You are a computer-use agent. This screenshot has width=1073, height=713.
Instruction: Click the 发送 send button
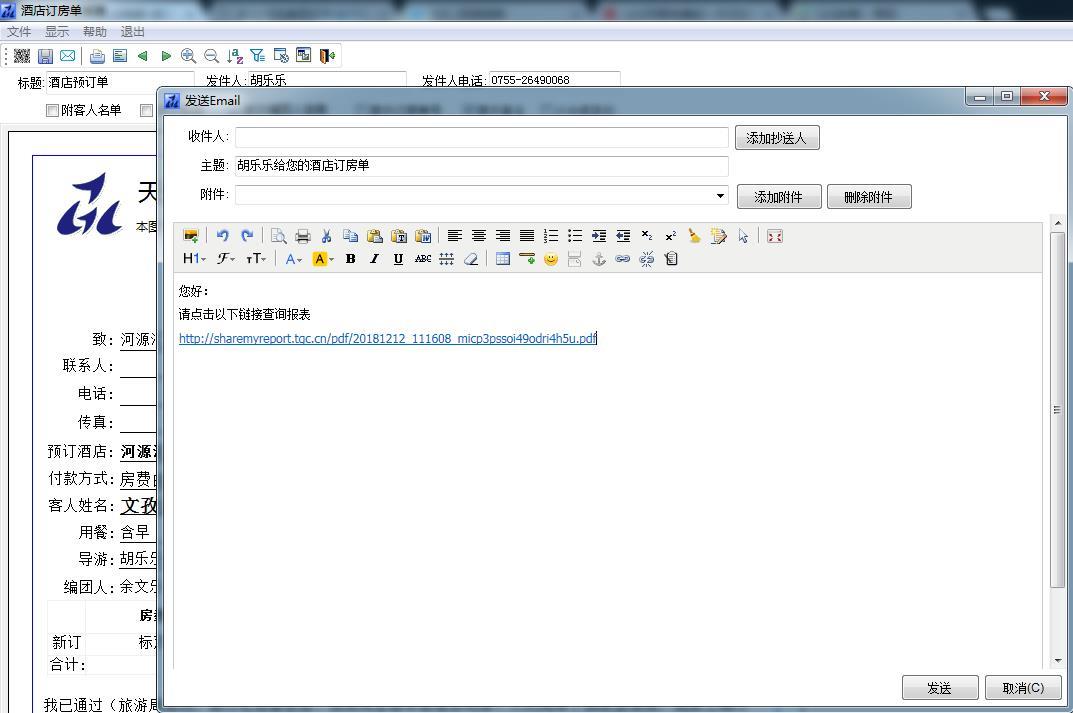pyautogui.click(x=940, y=688)
